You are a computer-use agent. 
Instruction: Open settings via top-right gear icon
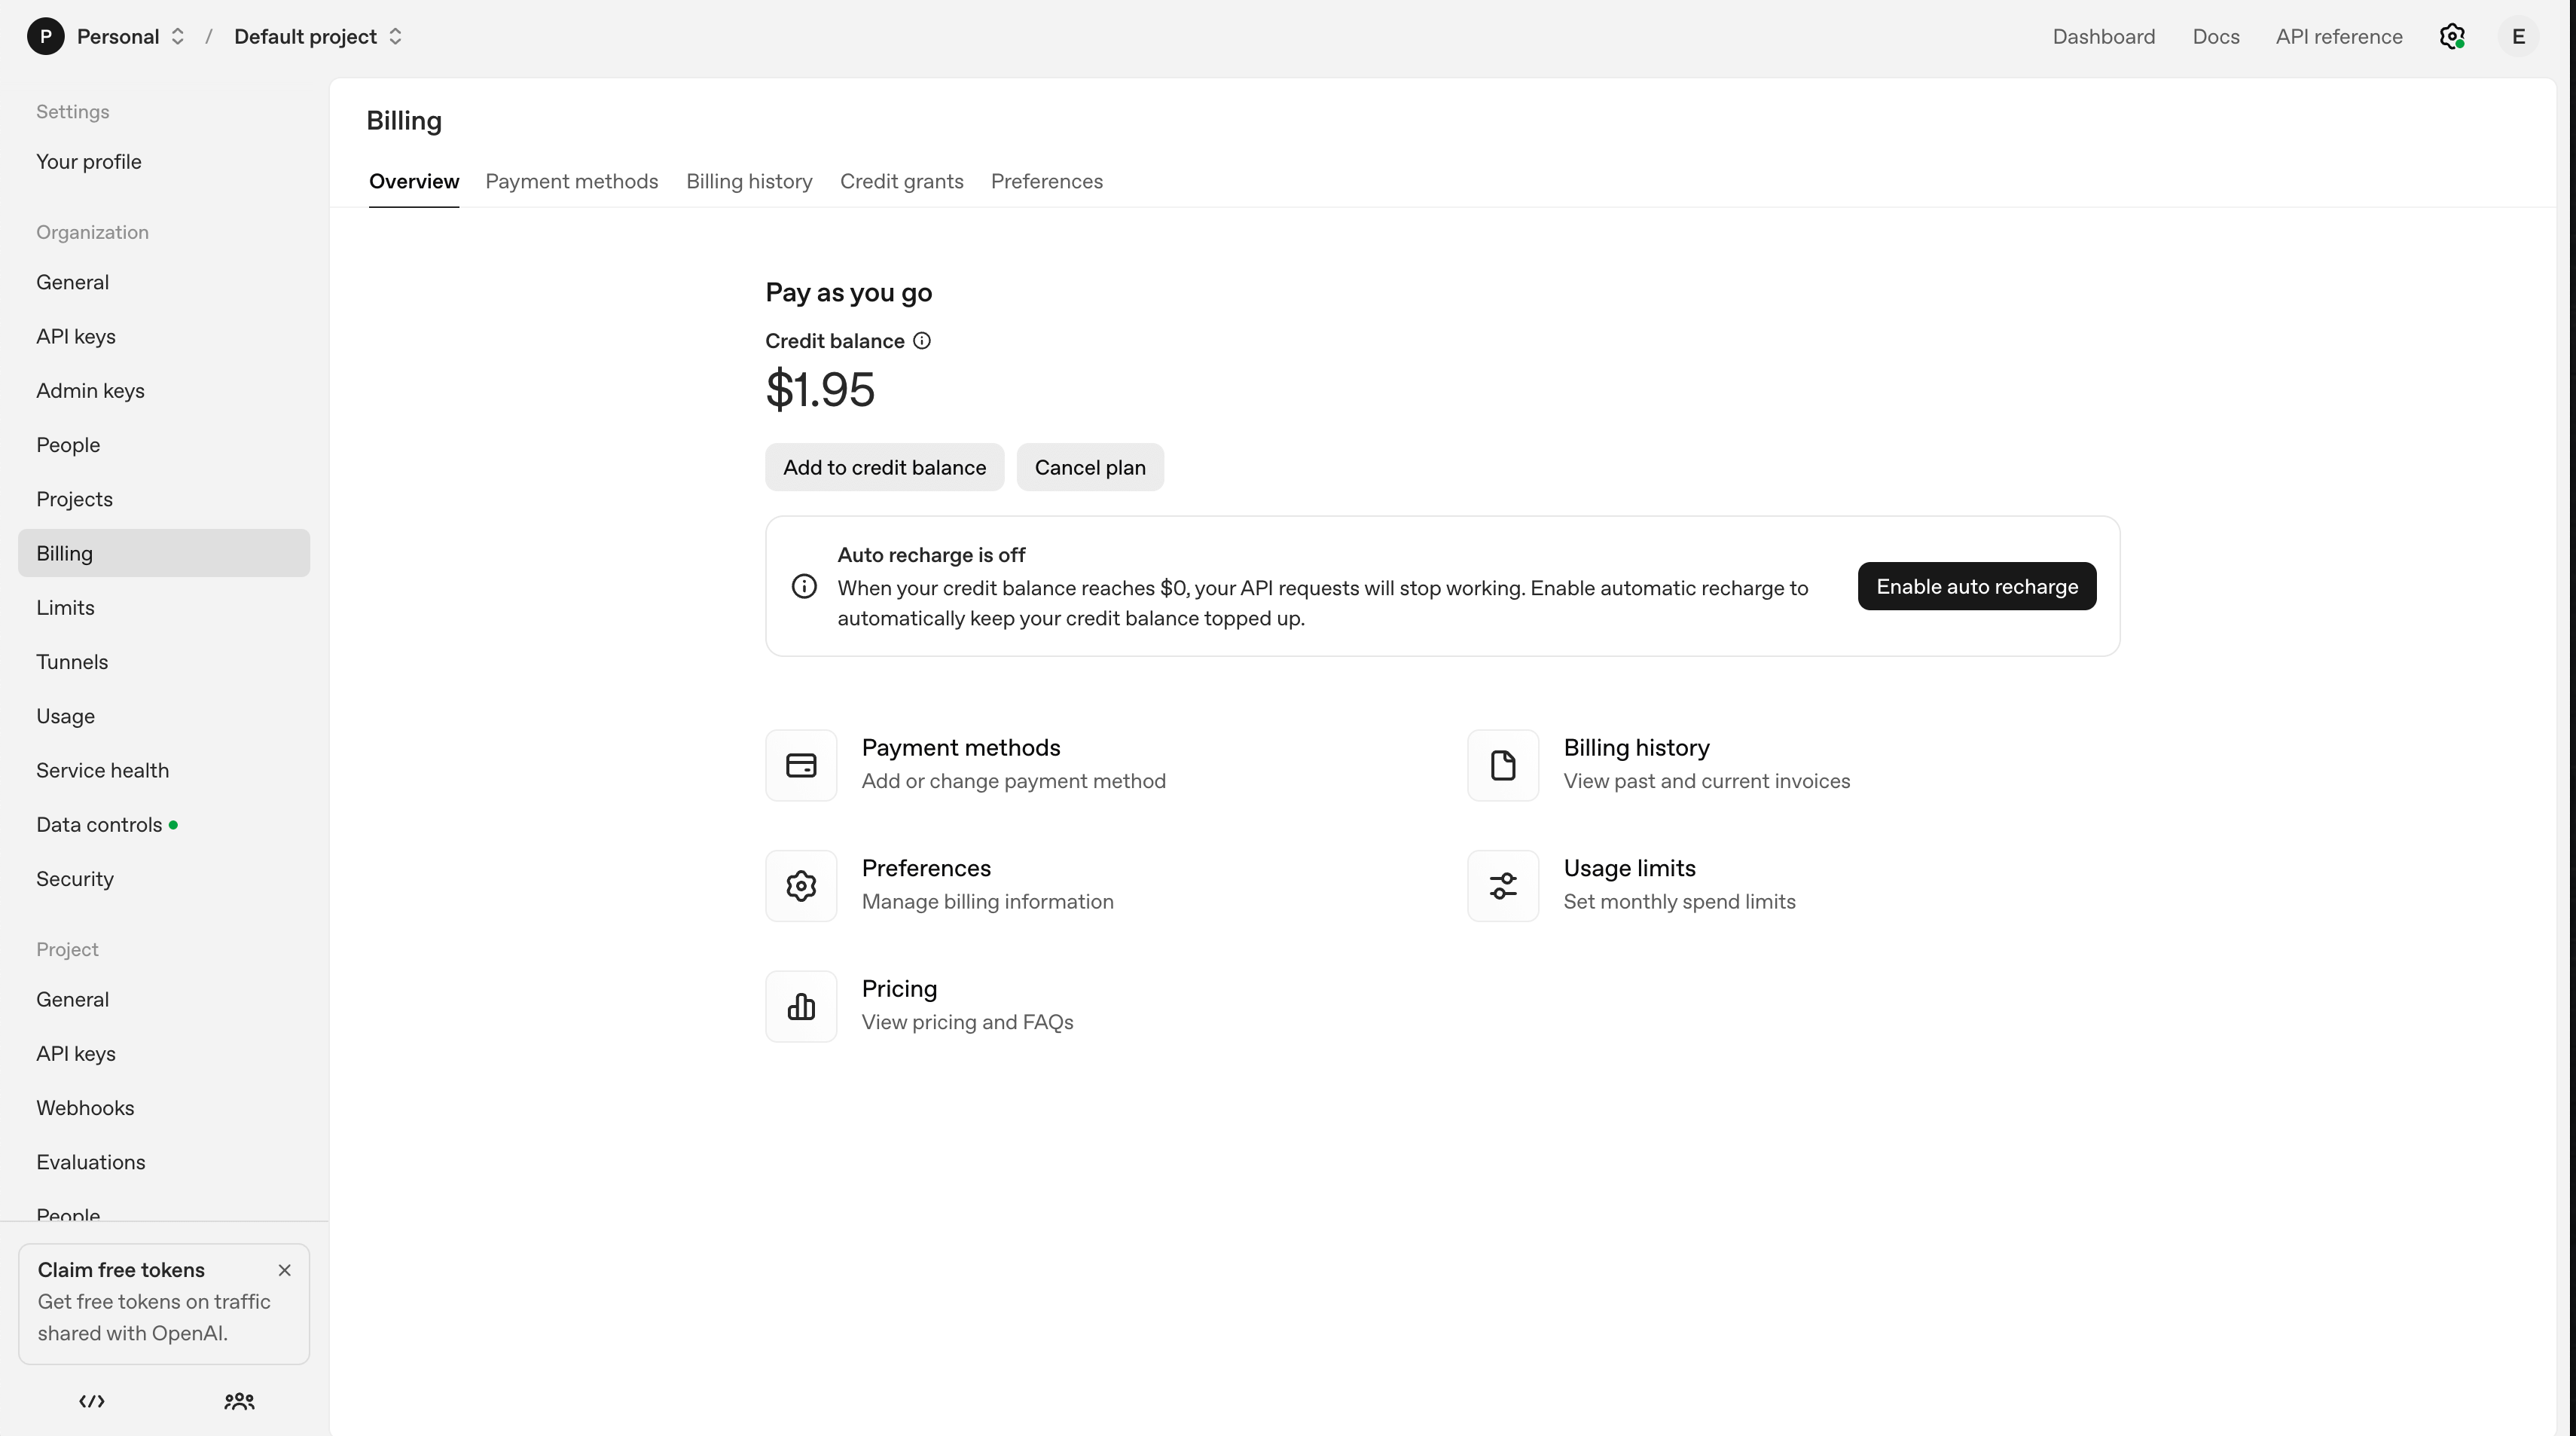coord(2451,37)
